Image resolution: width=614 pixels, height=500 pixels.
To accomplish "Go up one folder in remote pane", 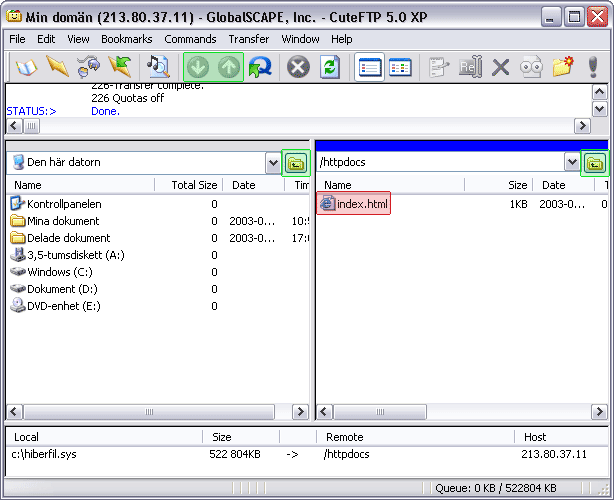I will click(595, 162).
